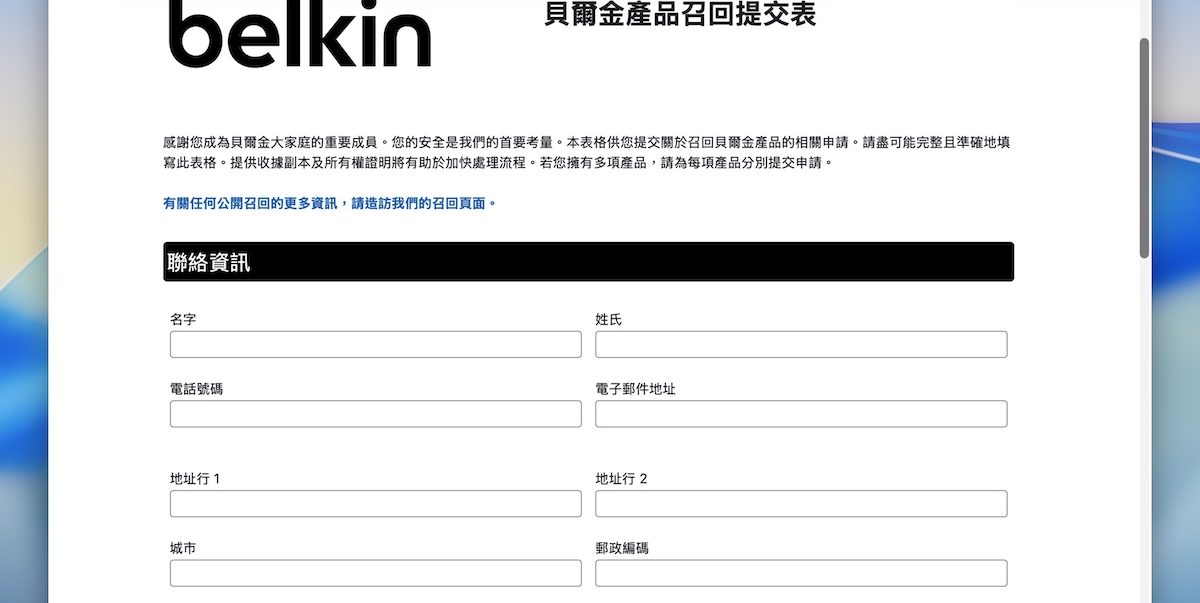Click the 貝爾金產品召回提交表 page title
The height and width of the screenshot is (603, 1200).
click(680, 15)
